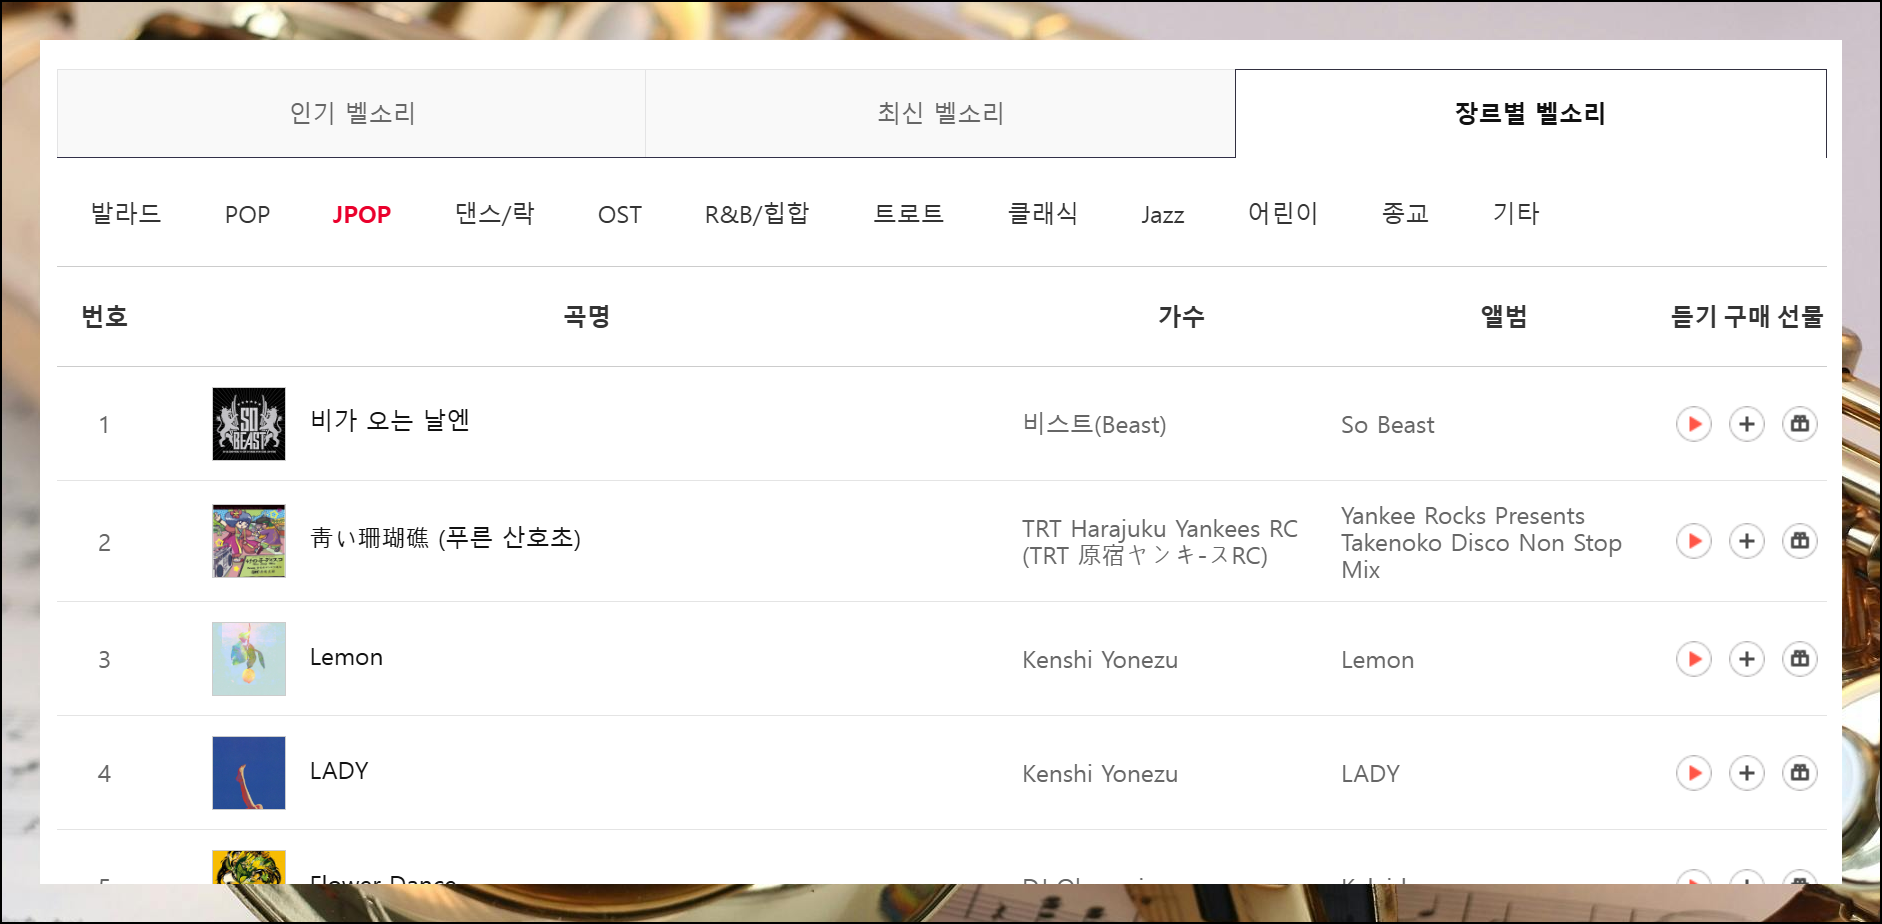Switch to the 최신 벨소리 tab
The height and width of the screenshot is (924, 1882).
click(x=940, y=113)
